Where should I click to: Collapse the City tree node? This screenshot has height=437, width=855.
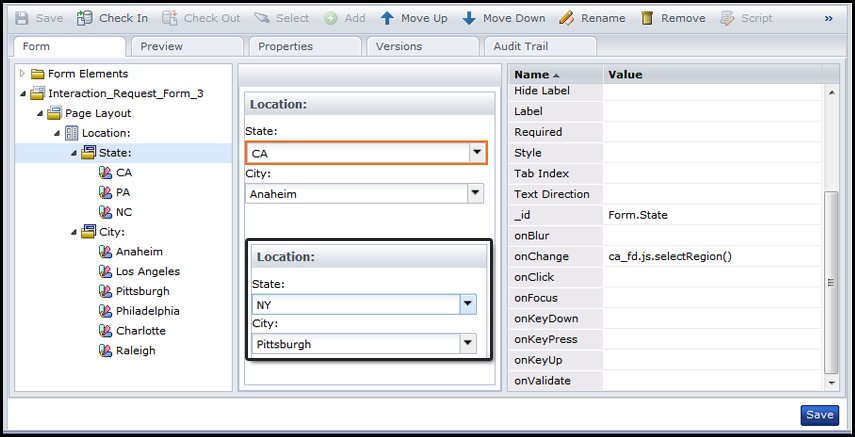pos(73,232)
